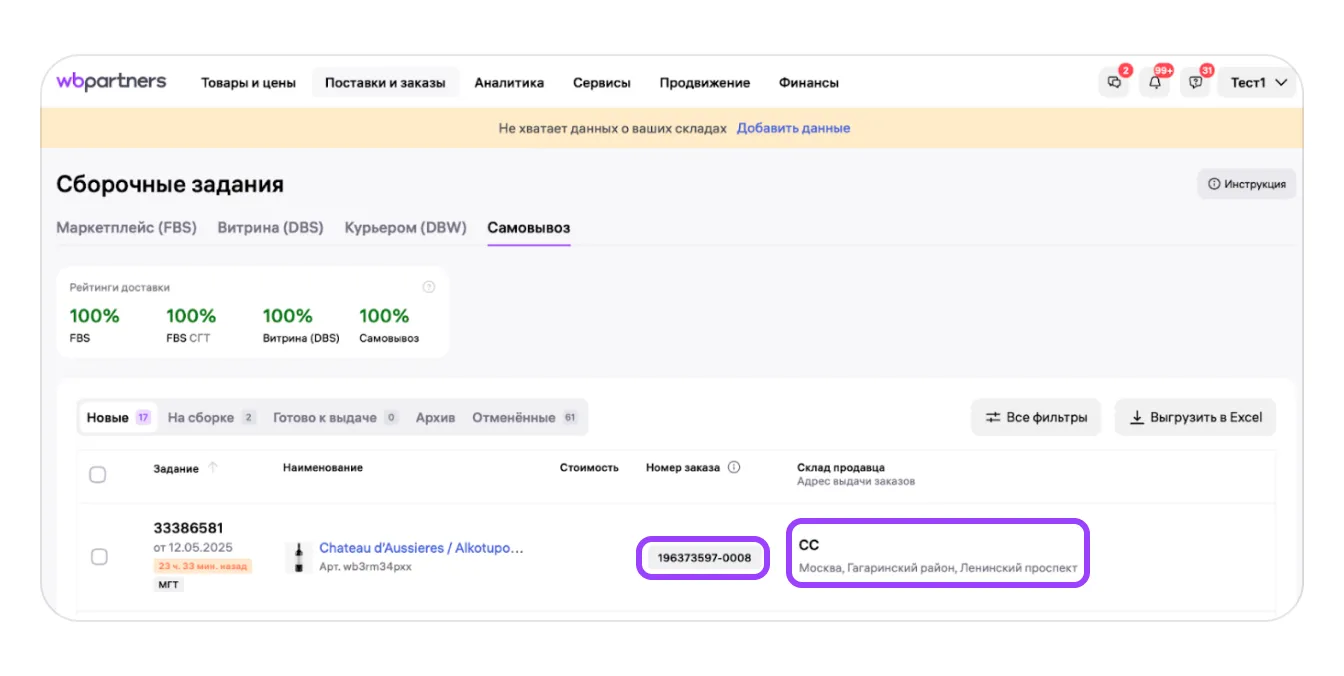Viewport: 1344px width, 676px height.
Task: Open the notifications bell icon
Action: coord(1155,83)
